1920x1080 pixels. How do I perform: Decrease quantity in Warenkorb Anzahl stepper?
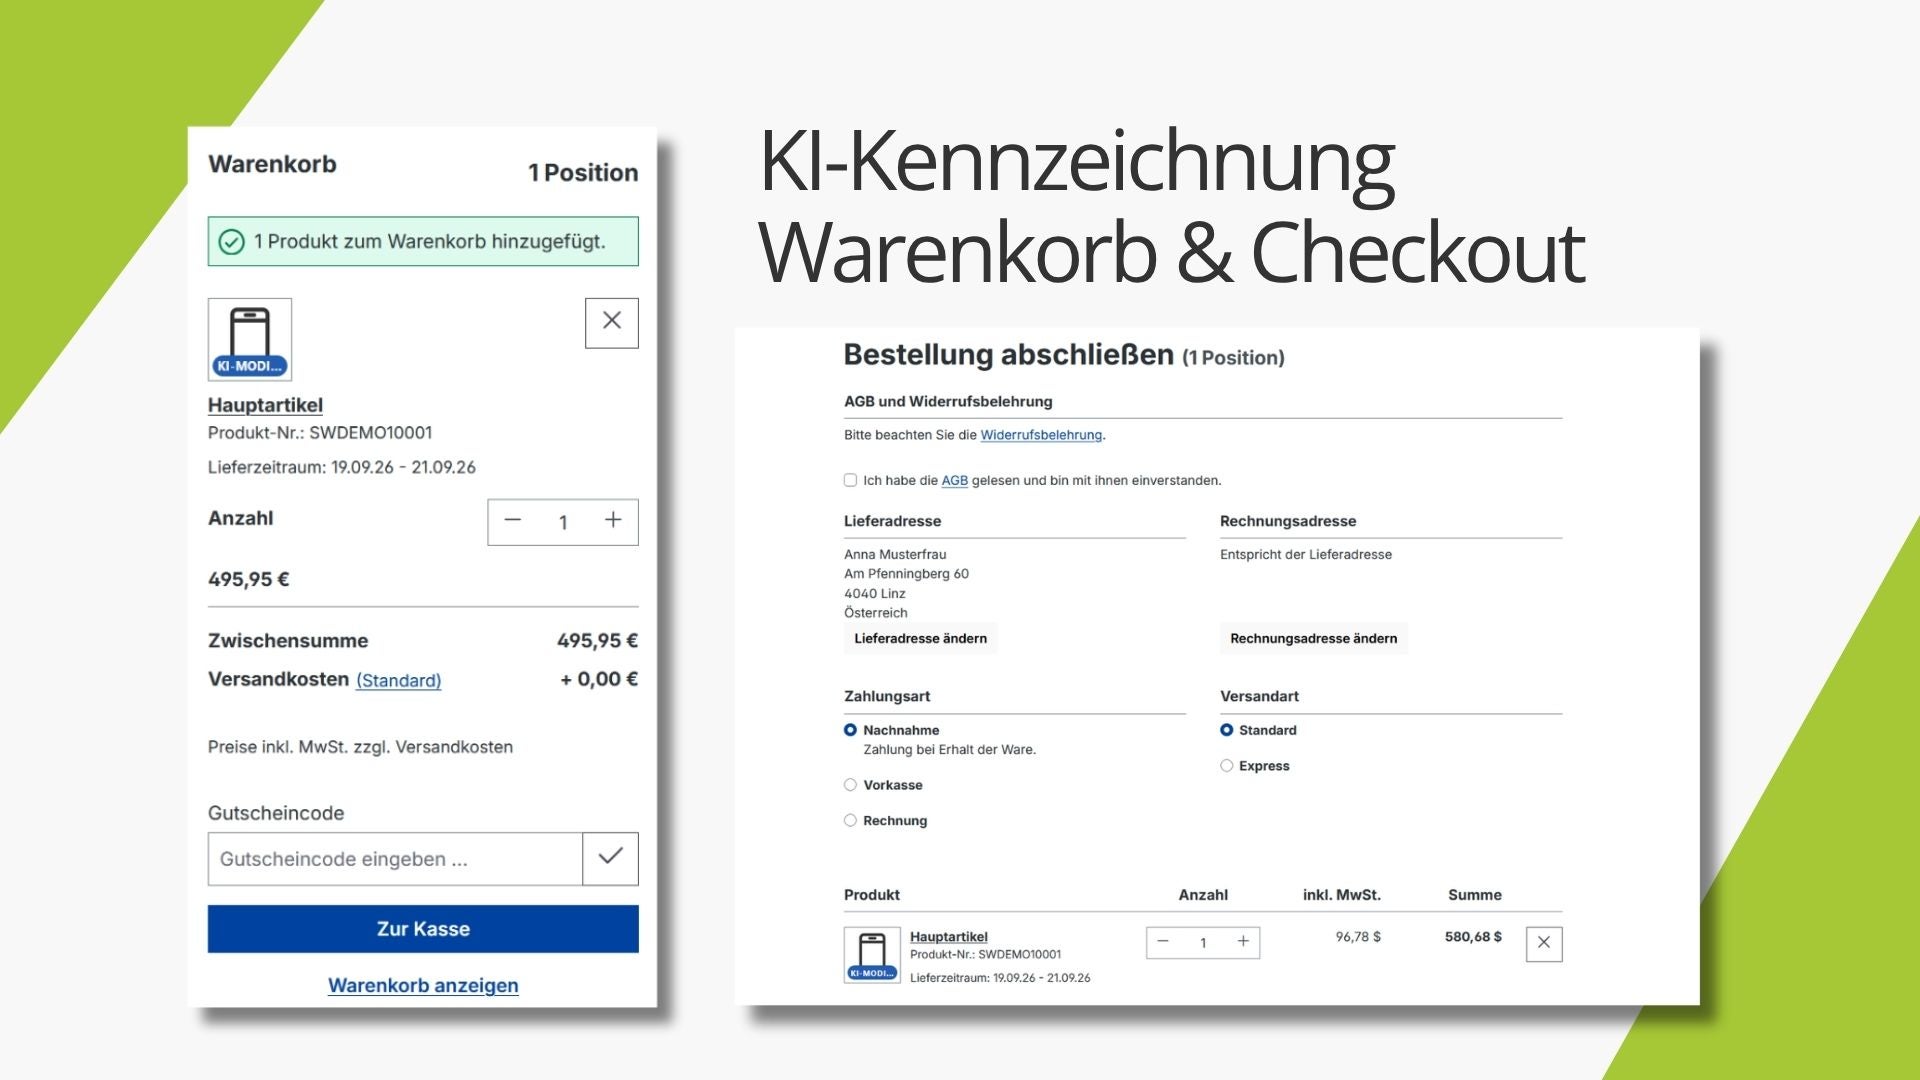(513, 520)
